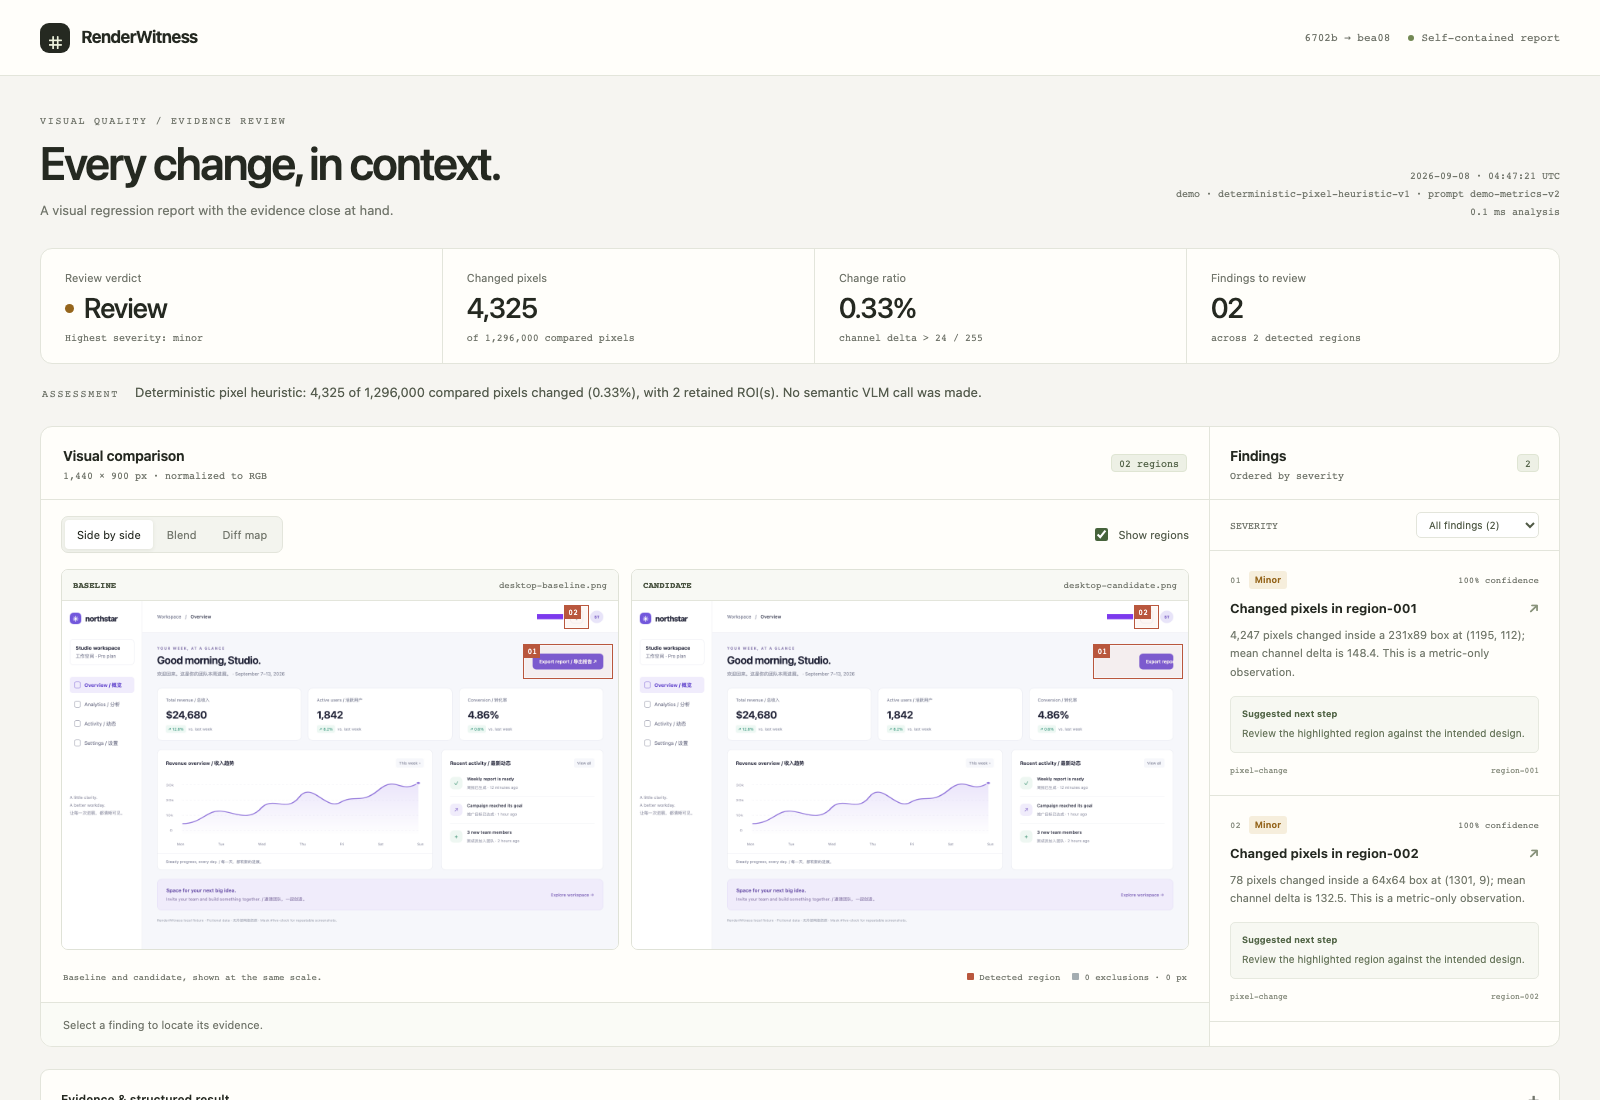Click the 'desktop-baseline.png' file name
Screen dimensions: 1600x1100
coord(553,585)
